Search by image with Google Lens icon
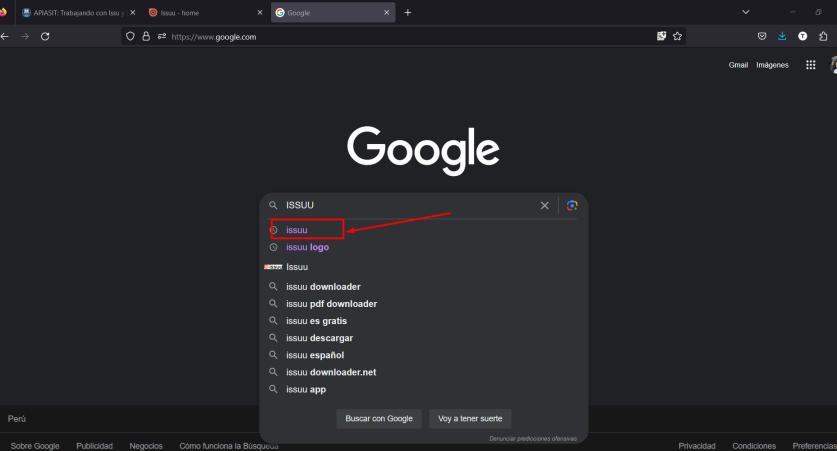 click(572, 205)
